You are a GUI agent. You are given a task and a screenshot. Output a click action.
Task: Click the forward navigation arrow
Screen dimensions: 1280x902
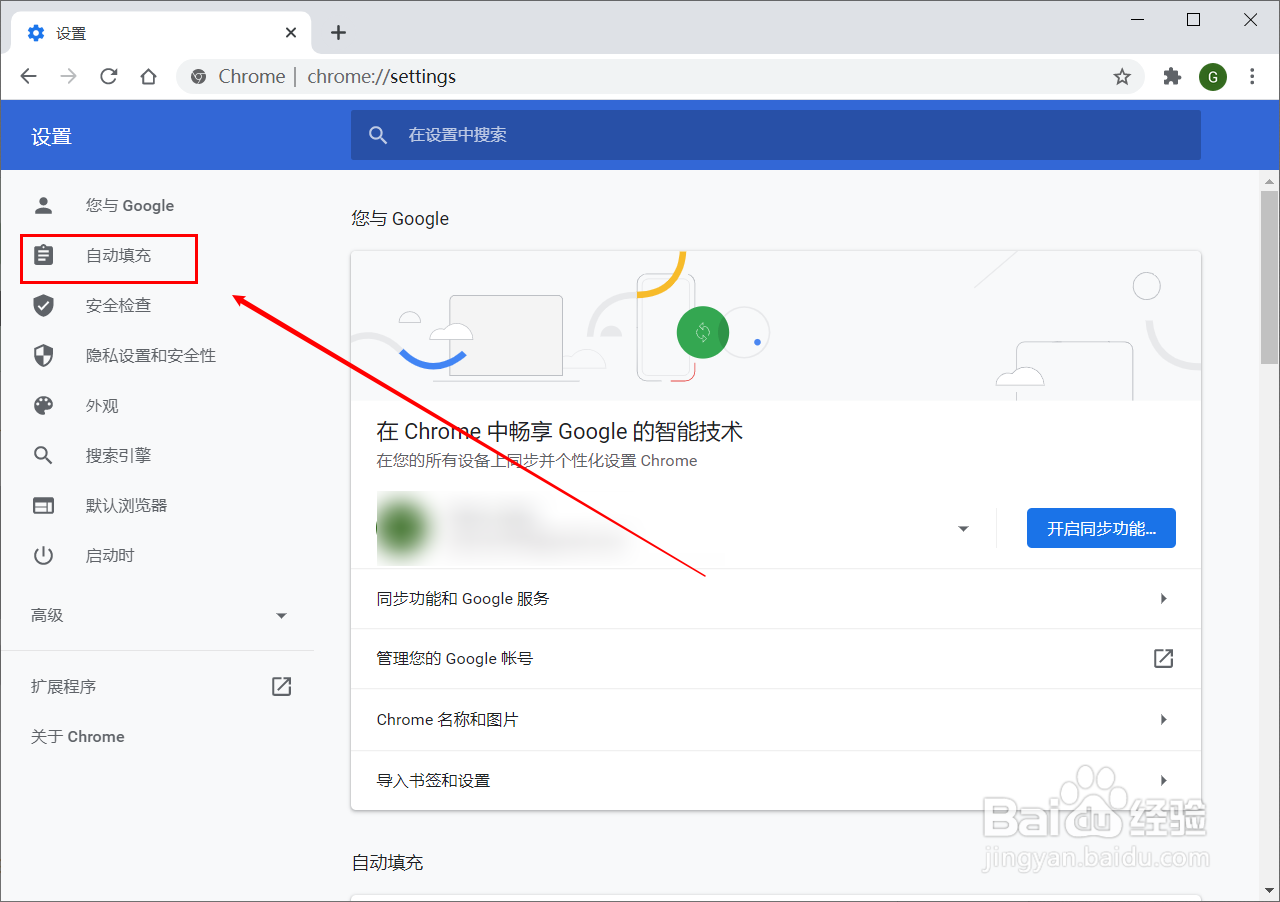click(x=68, y=77)
